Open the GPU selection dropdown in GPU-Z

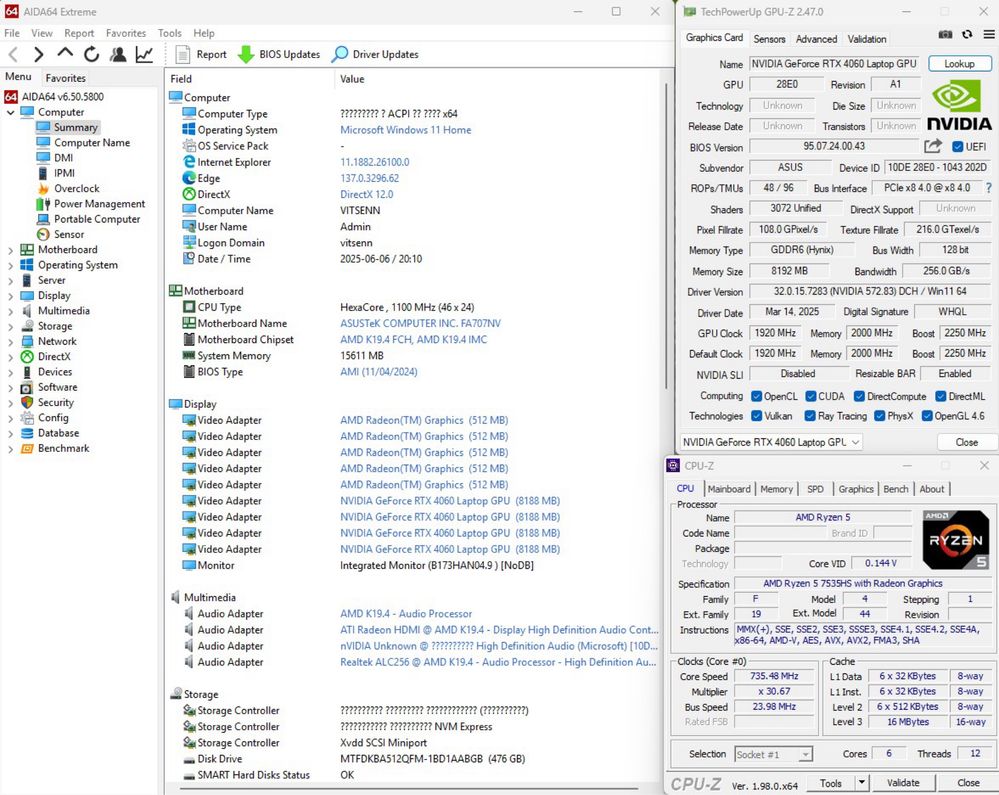coord(771,442)
